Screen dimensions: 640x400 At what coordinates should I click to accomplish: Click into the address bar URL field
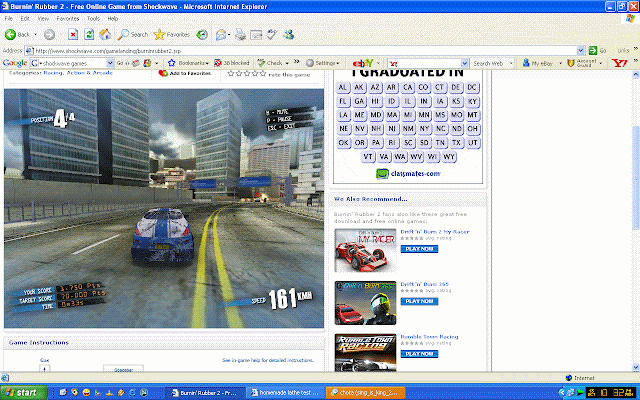coord(301,51)
